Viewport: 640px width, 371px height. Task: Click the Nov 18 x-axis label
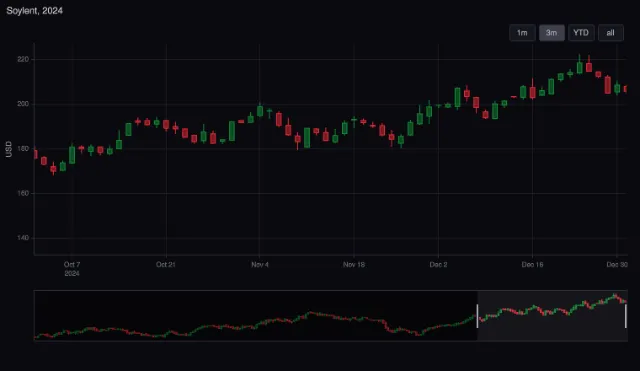353,264
